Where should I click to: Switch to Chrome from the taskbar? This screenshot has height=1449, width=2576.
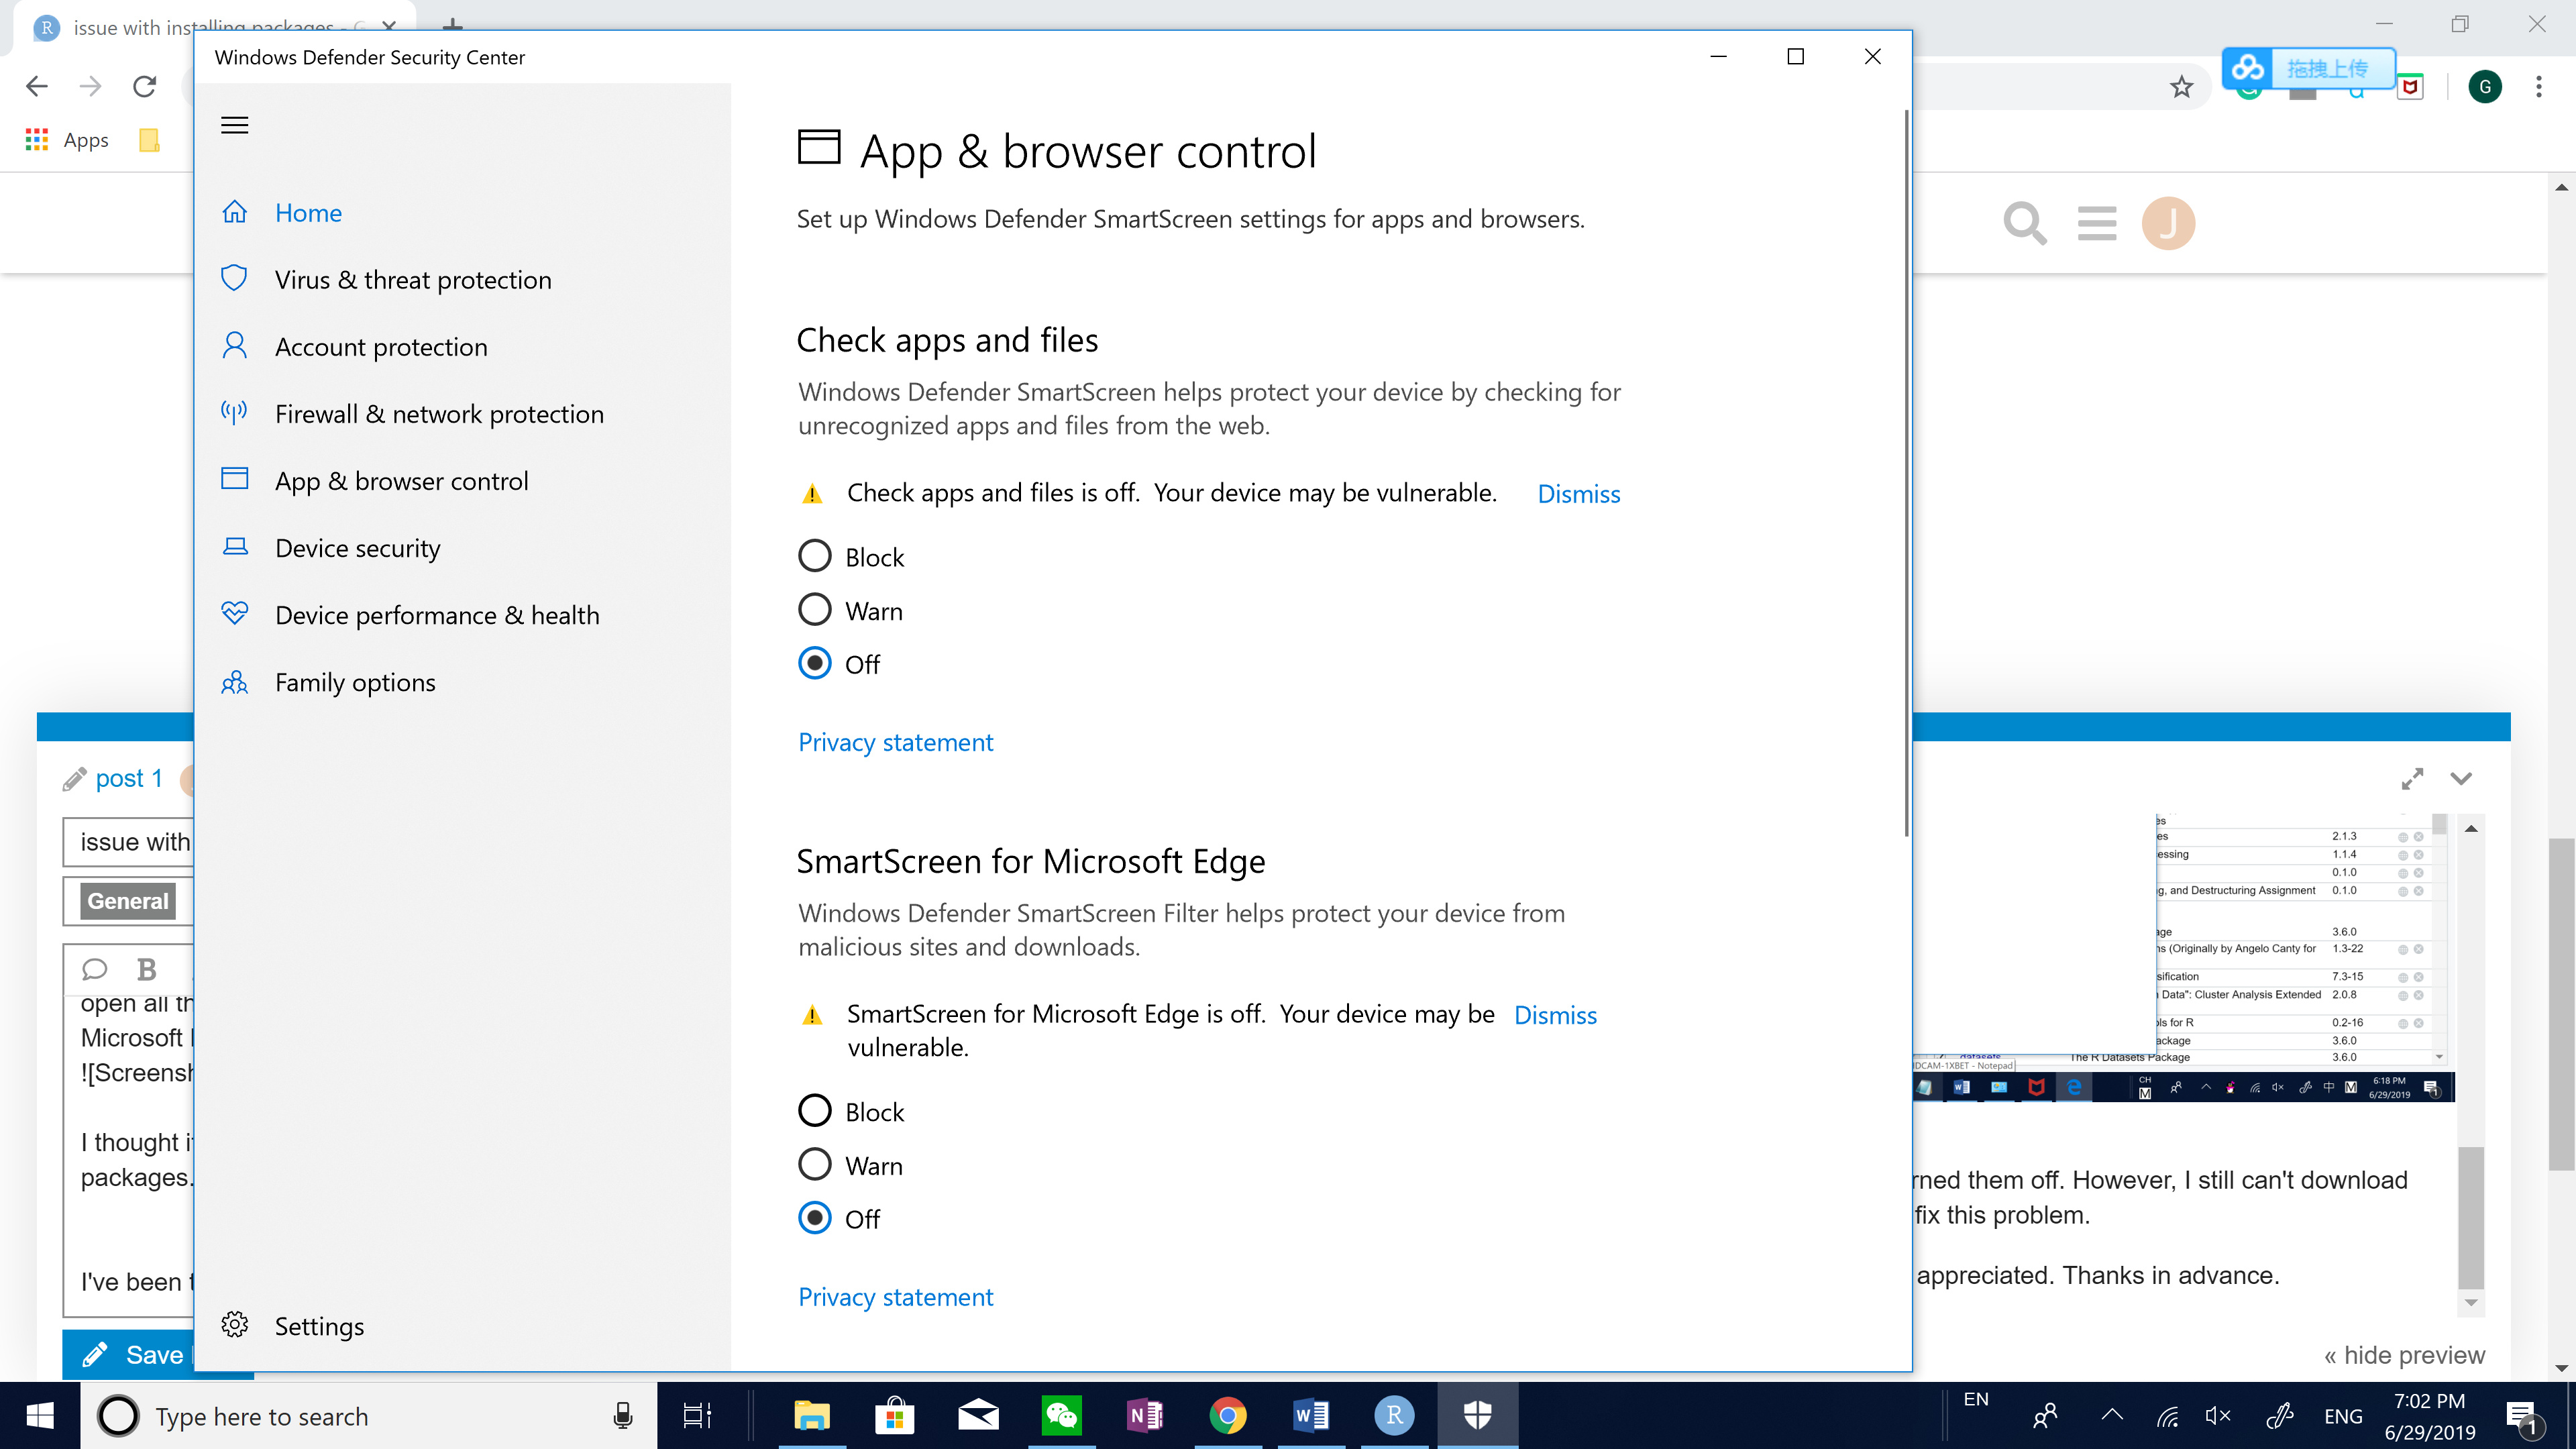(1228, 1415)
